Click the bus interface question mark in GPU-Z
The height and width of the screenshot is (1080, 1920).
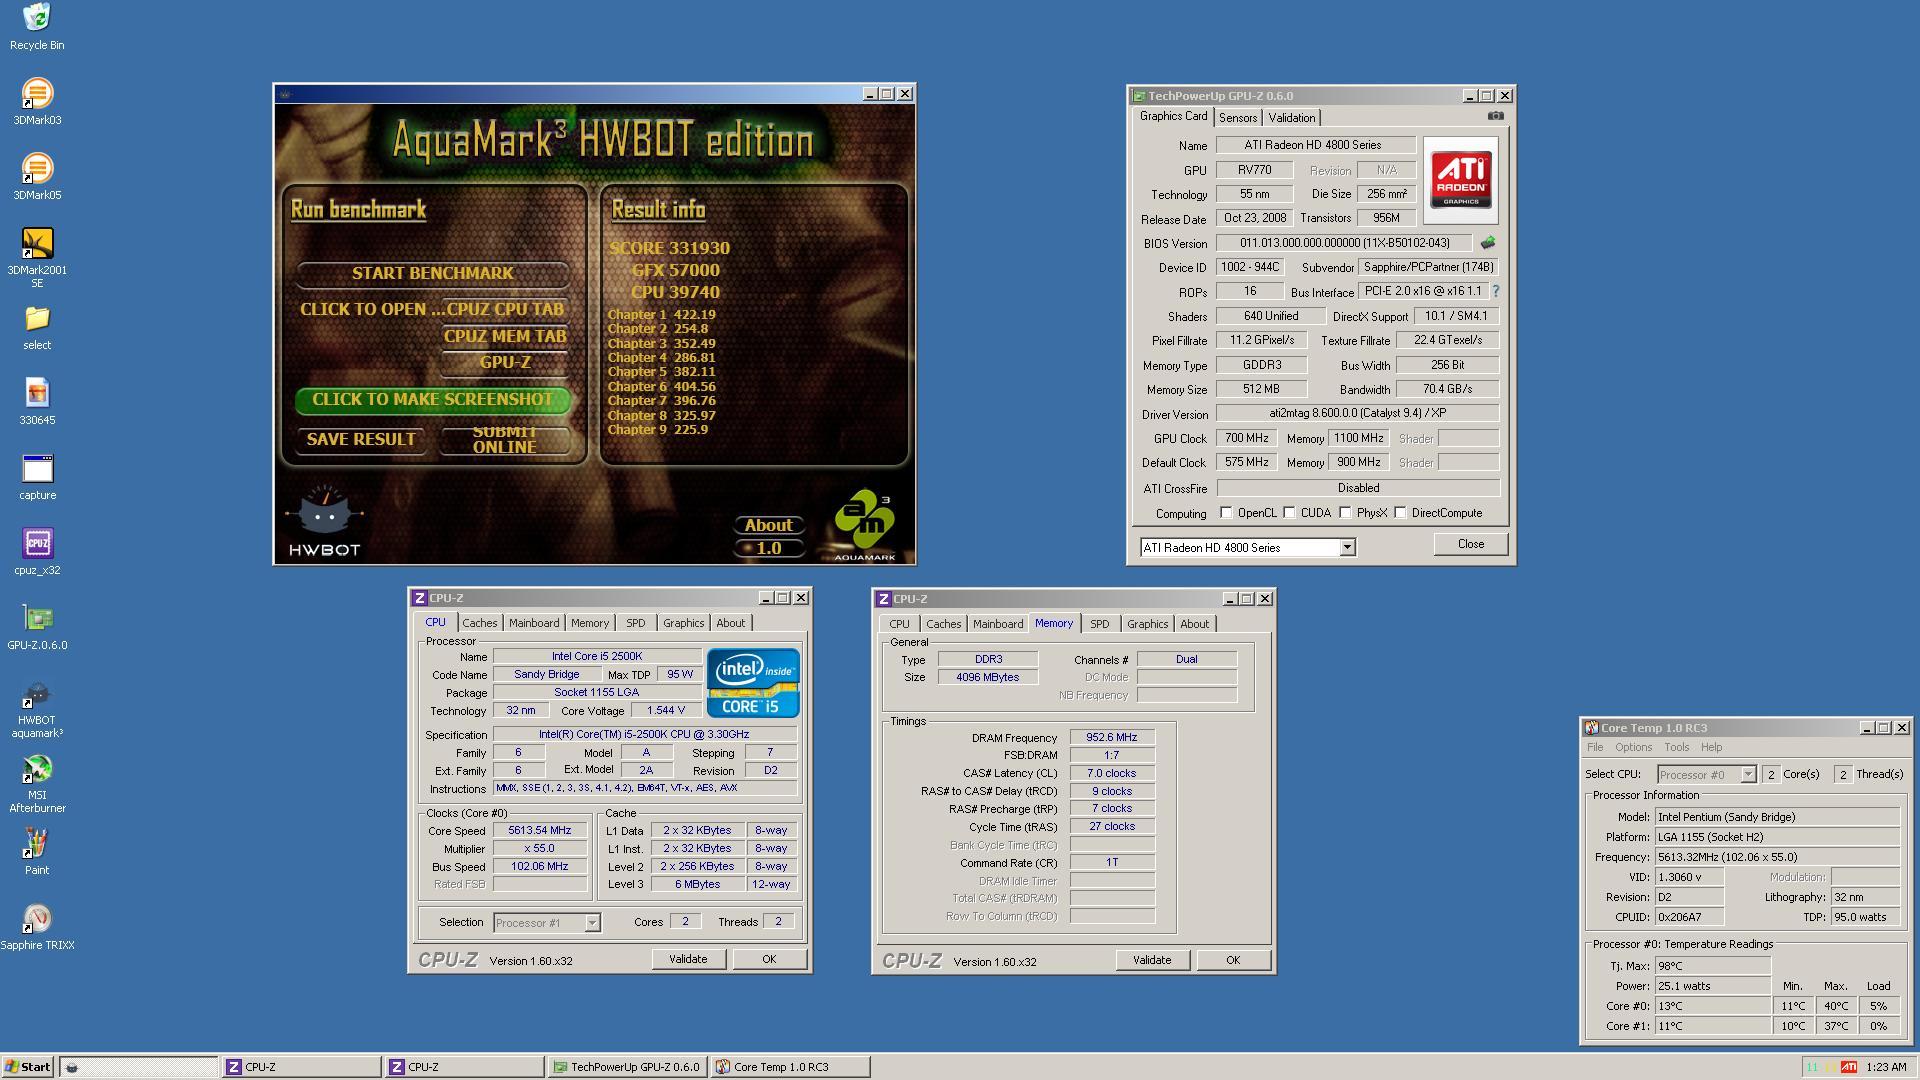pos(1495,292)
